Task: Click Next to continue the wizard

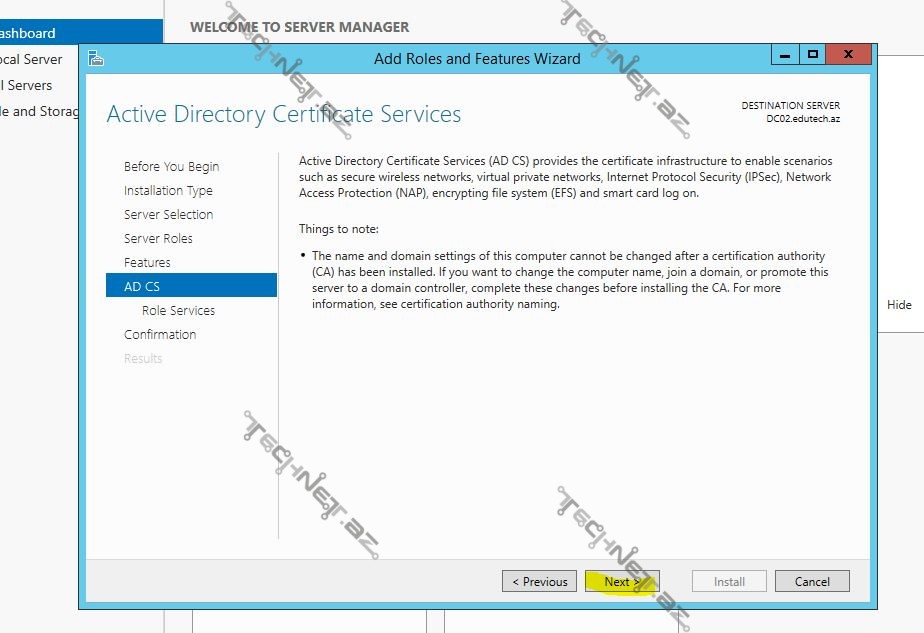Action: pyautogui.click(x=622, y=582)
